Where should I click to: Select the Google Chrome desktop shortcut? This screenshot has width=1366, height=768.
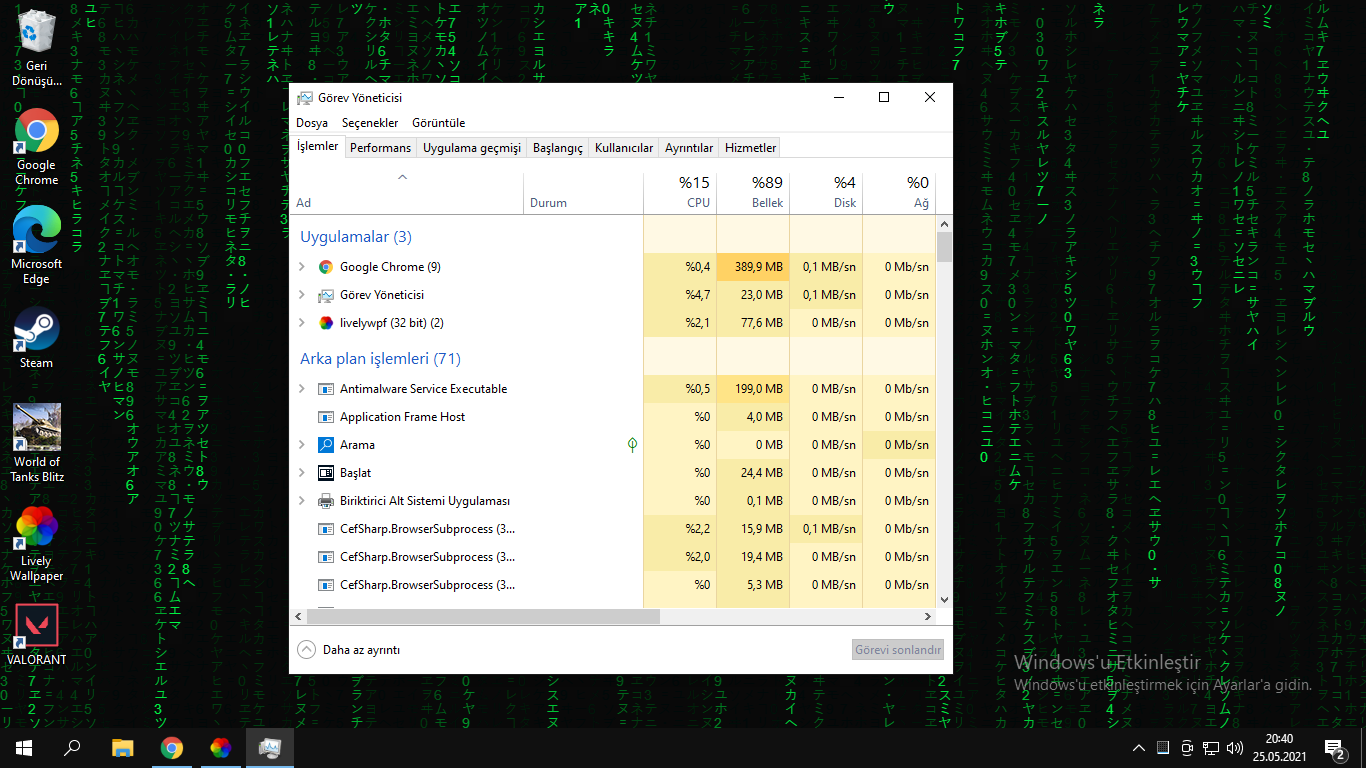(x=37, y=147)
